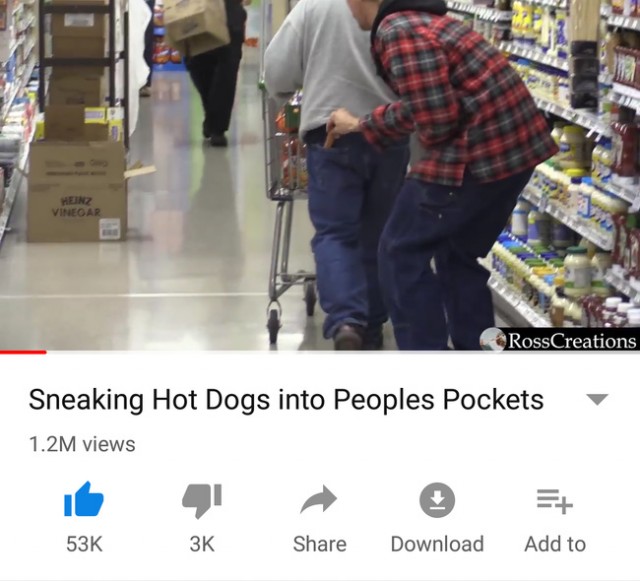This screenshot has width=640, height=581.
Task: Click the end of the red progress indicator
Action: 46,352
